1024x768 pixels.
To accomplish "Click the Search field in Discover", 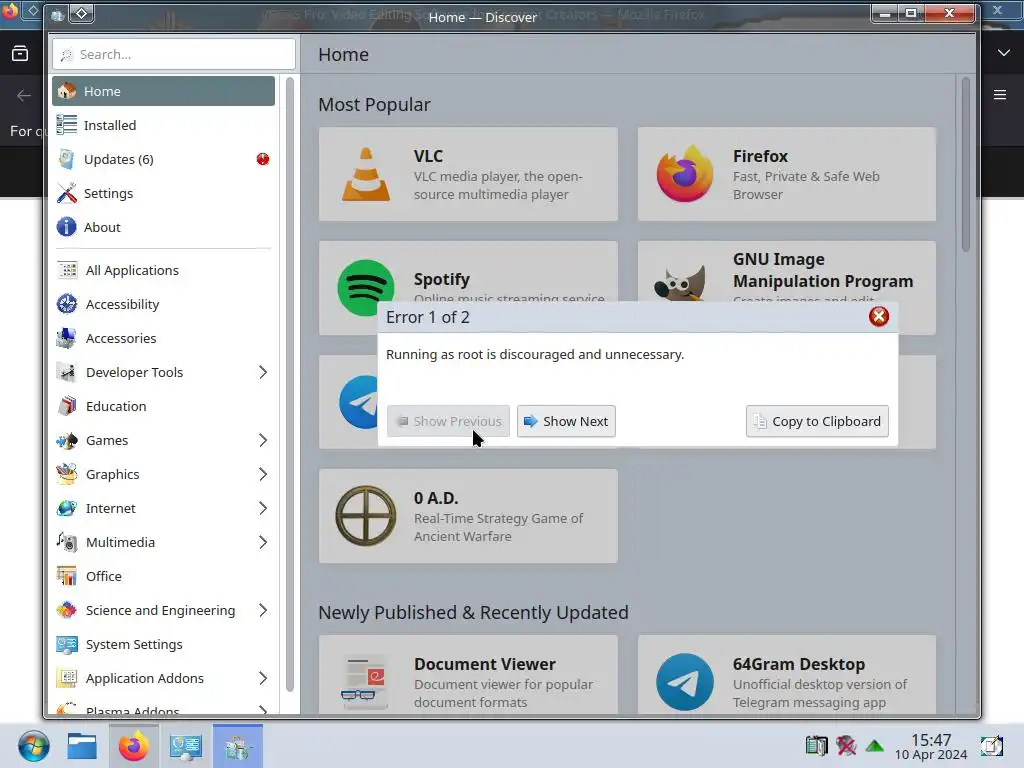I will [x=174, y=54].
